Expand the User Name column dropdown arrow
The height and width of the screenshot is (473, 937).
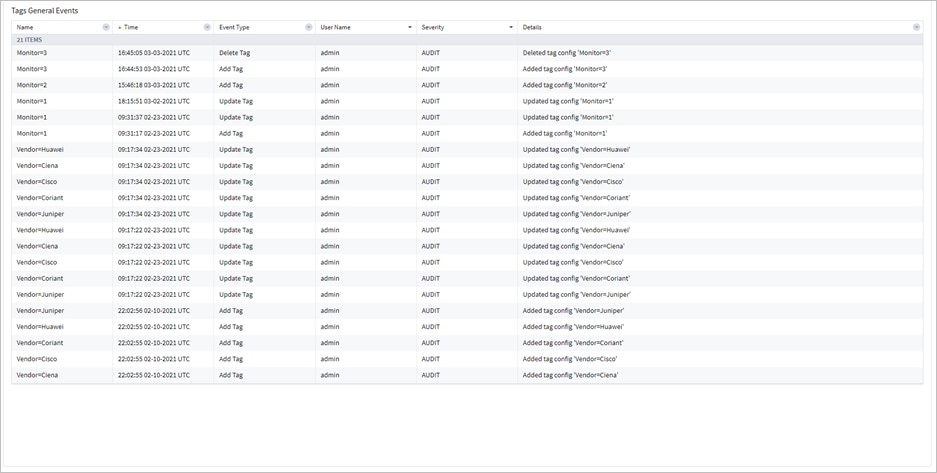click(410, 27)
